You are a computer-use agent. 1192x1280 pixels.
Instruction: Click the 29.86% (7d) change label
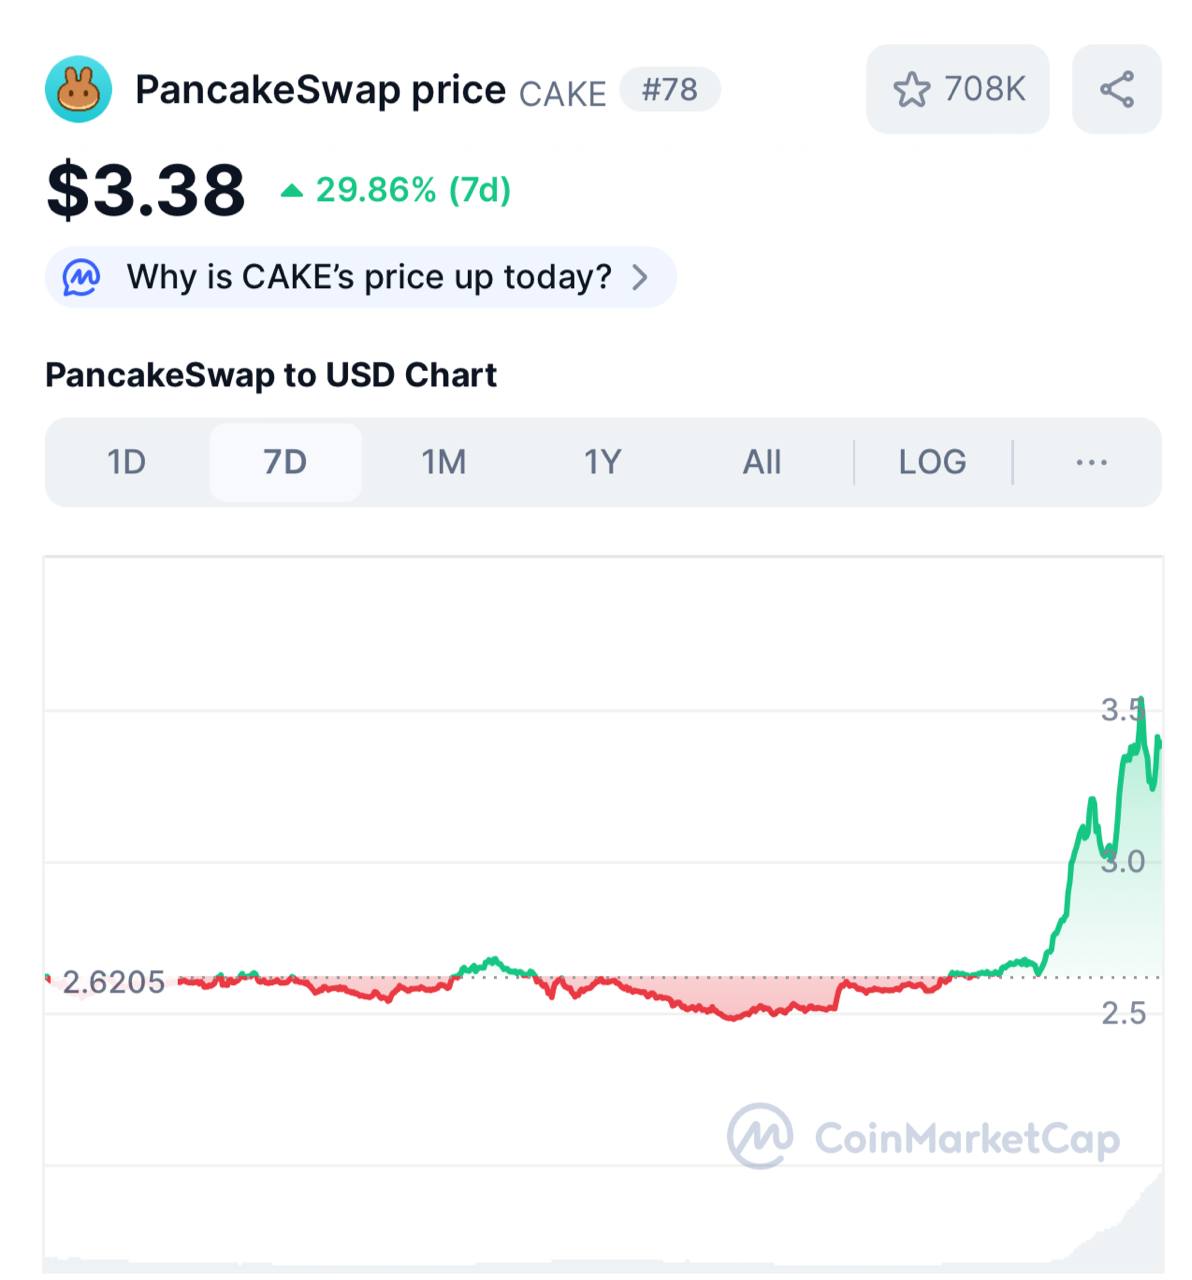tap(413, 190)
